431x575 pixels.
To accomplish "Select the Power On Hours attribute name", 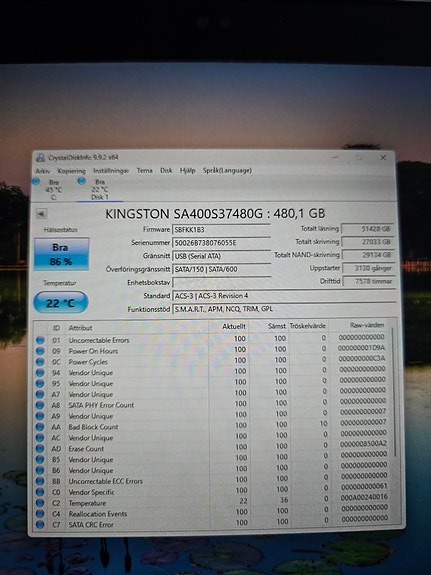I will [93, 351].
